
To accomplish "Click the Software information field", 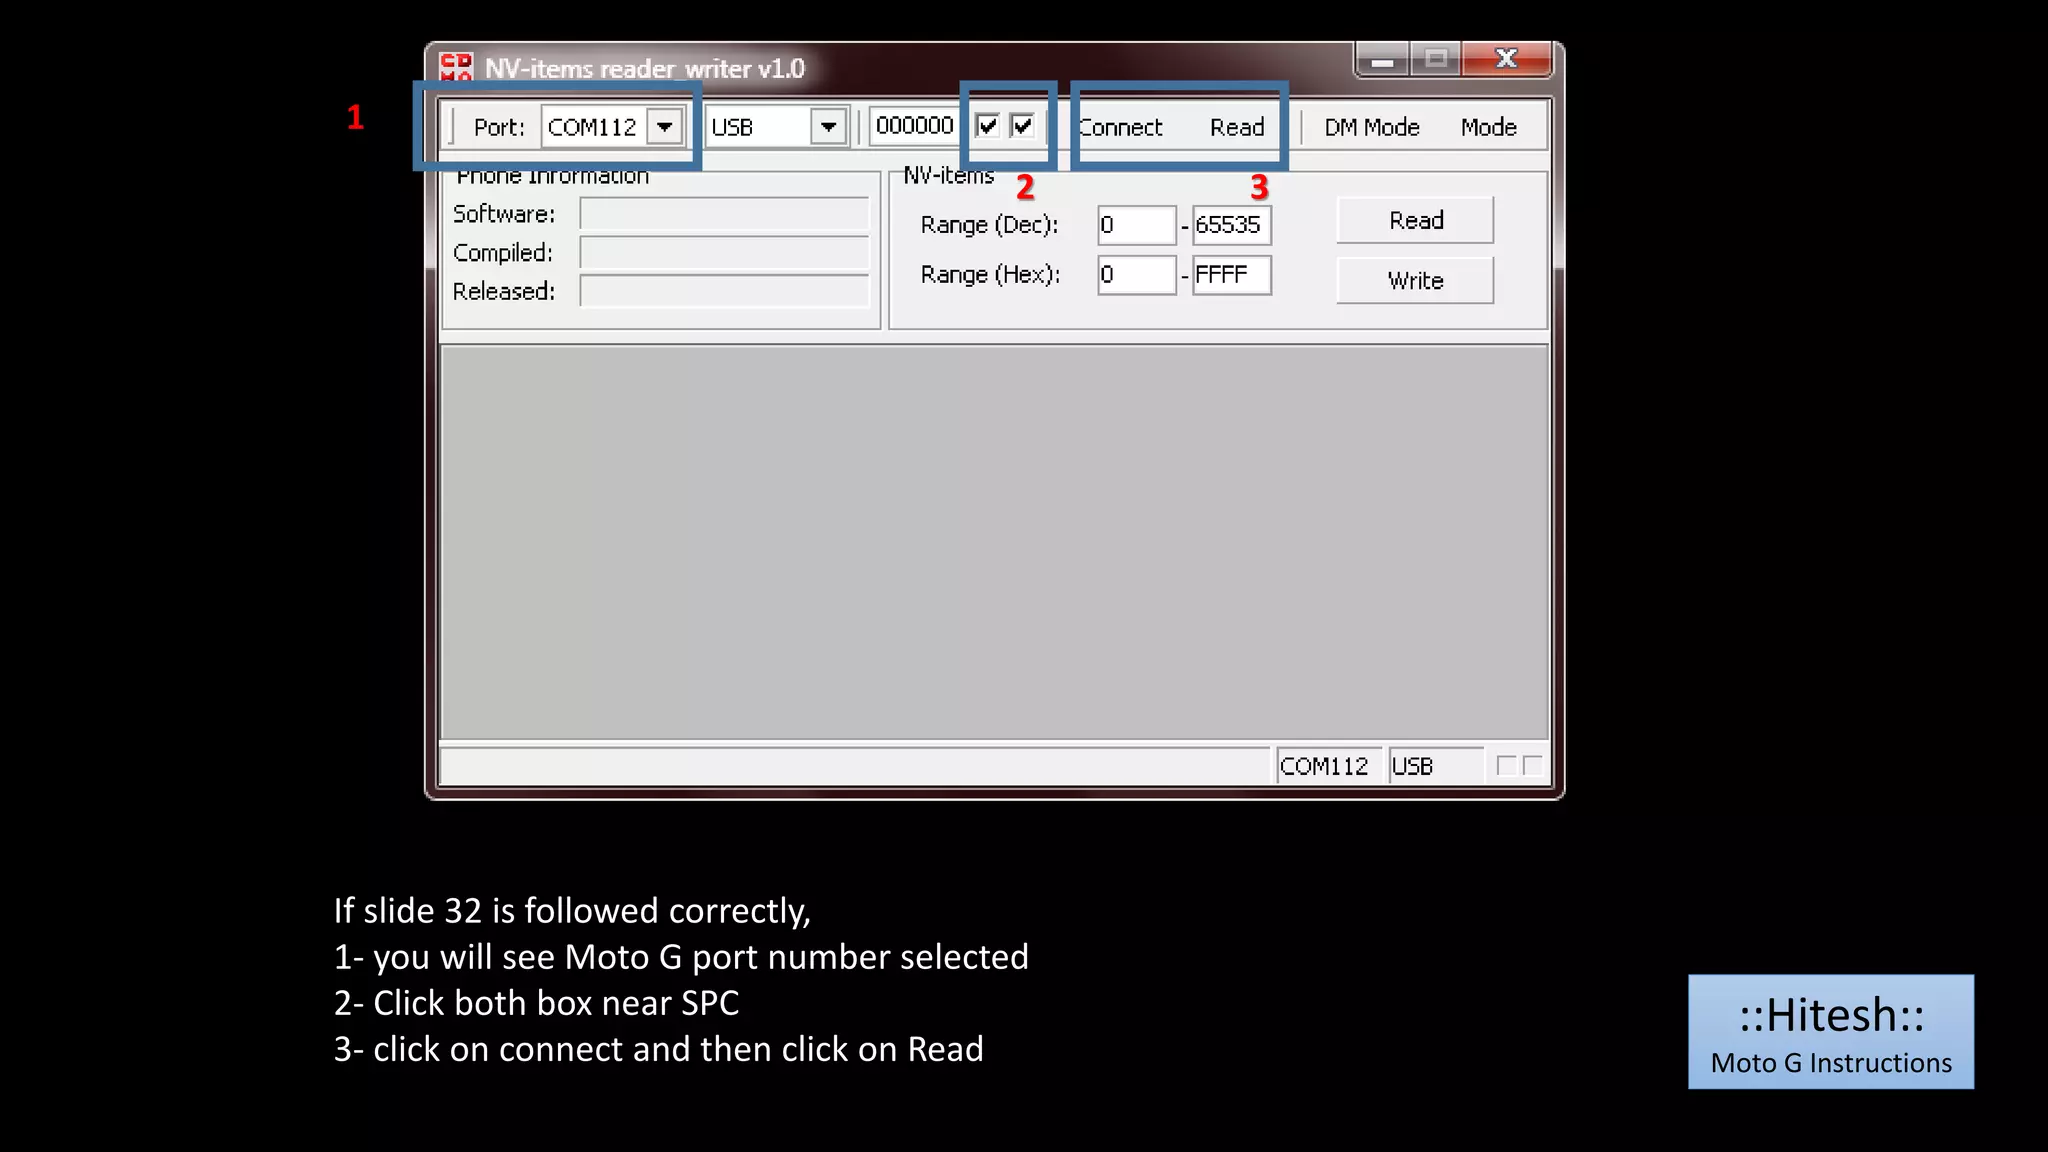I will [724, 214].
